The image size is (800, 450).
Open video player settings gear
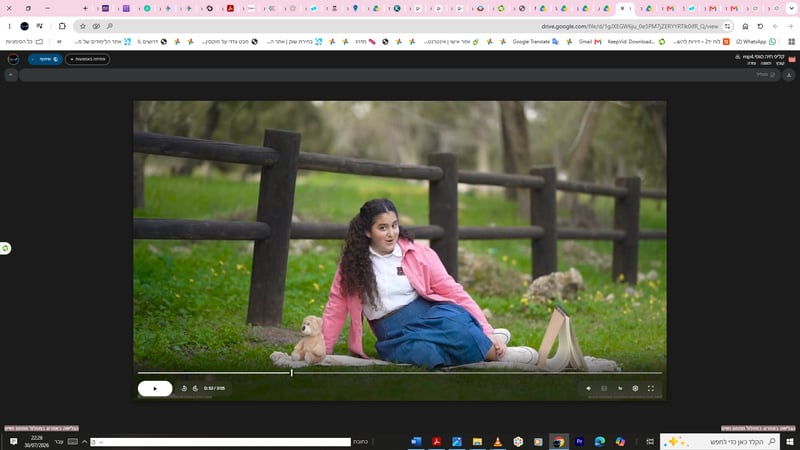pyautogui.click(x=635, y=388)
